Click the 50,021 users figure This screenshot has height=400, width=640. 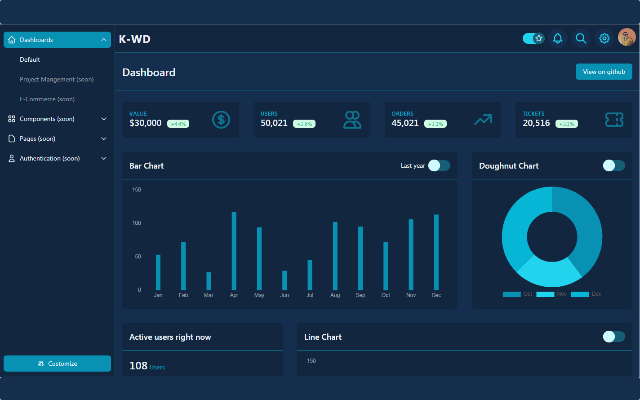pos(274,123)
